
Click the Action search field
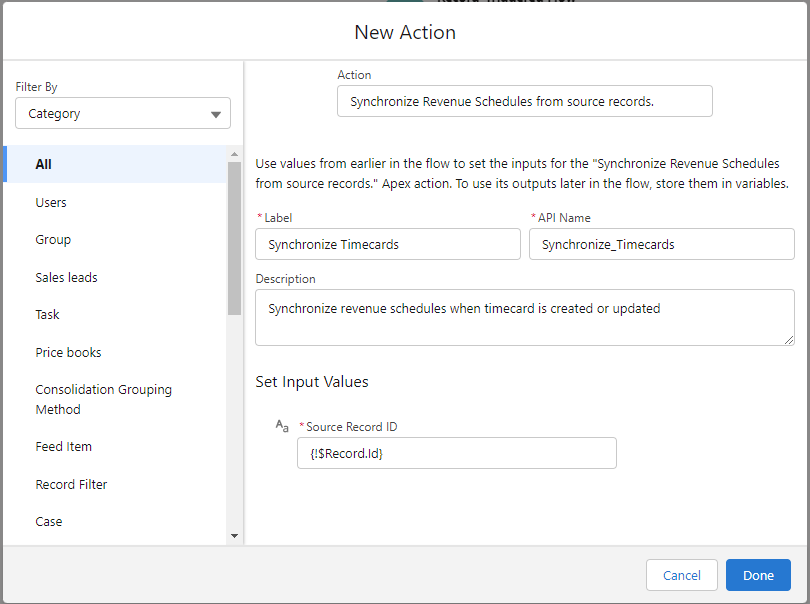524,101
